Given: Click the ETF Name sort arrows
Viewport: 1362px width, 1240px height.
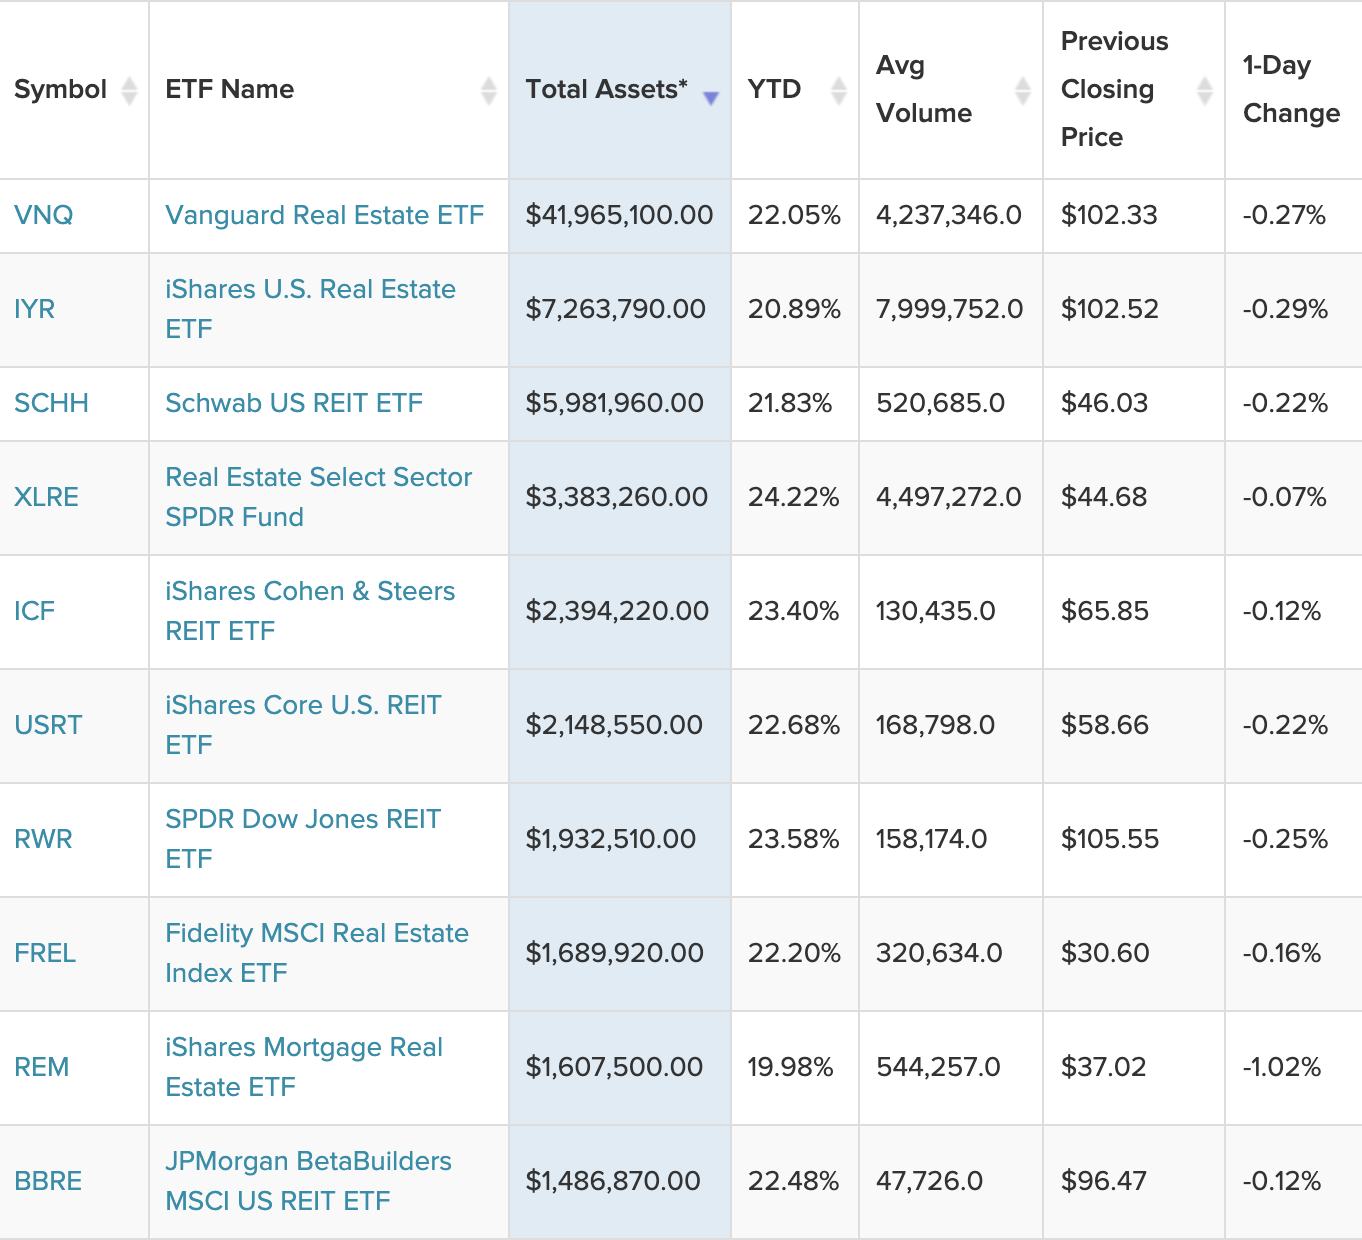Looking at the screenshot, I should (x=488, y=90).
